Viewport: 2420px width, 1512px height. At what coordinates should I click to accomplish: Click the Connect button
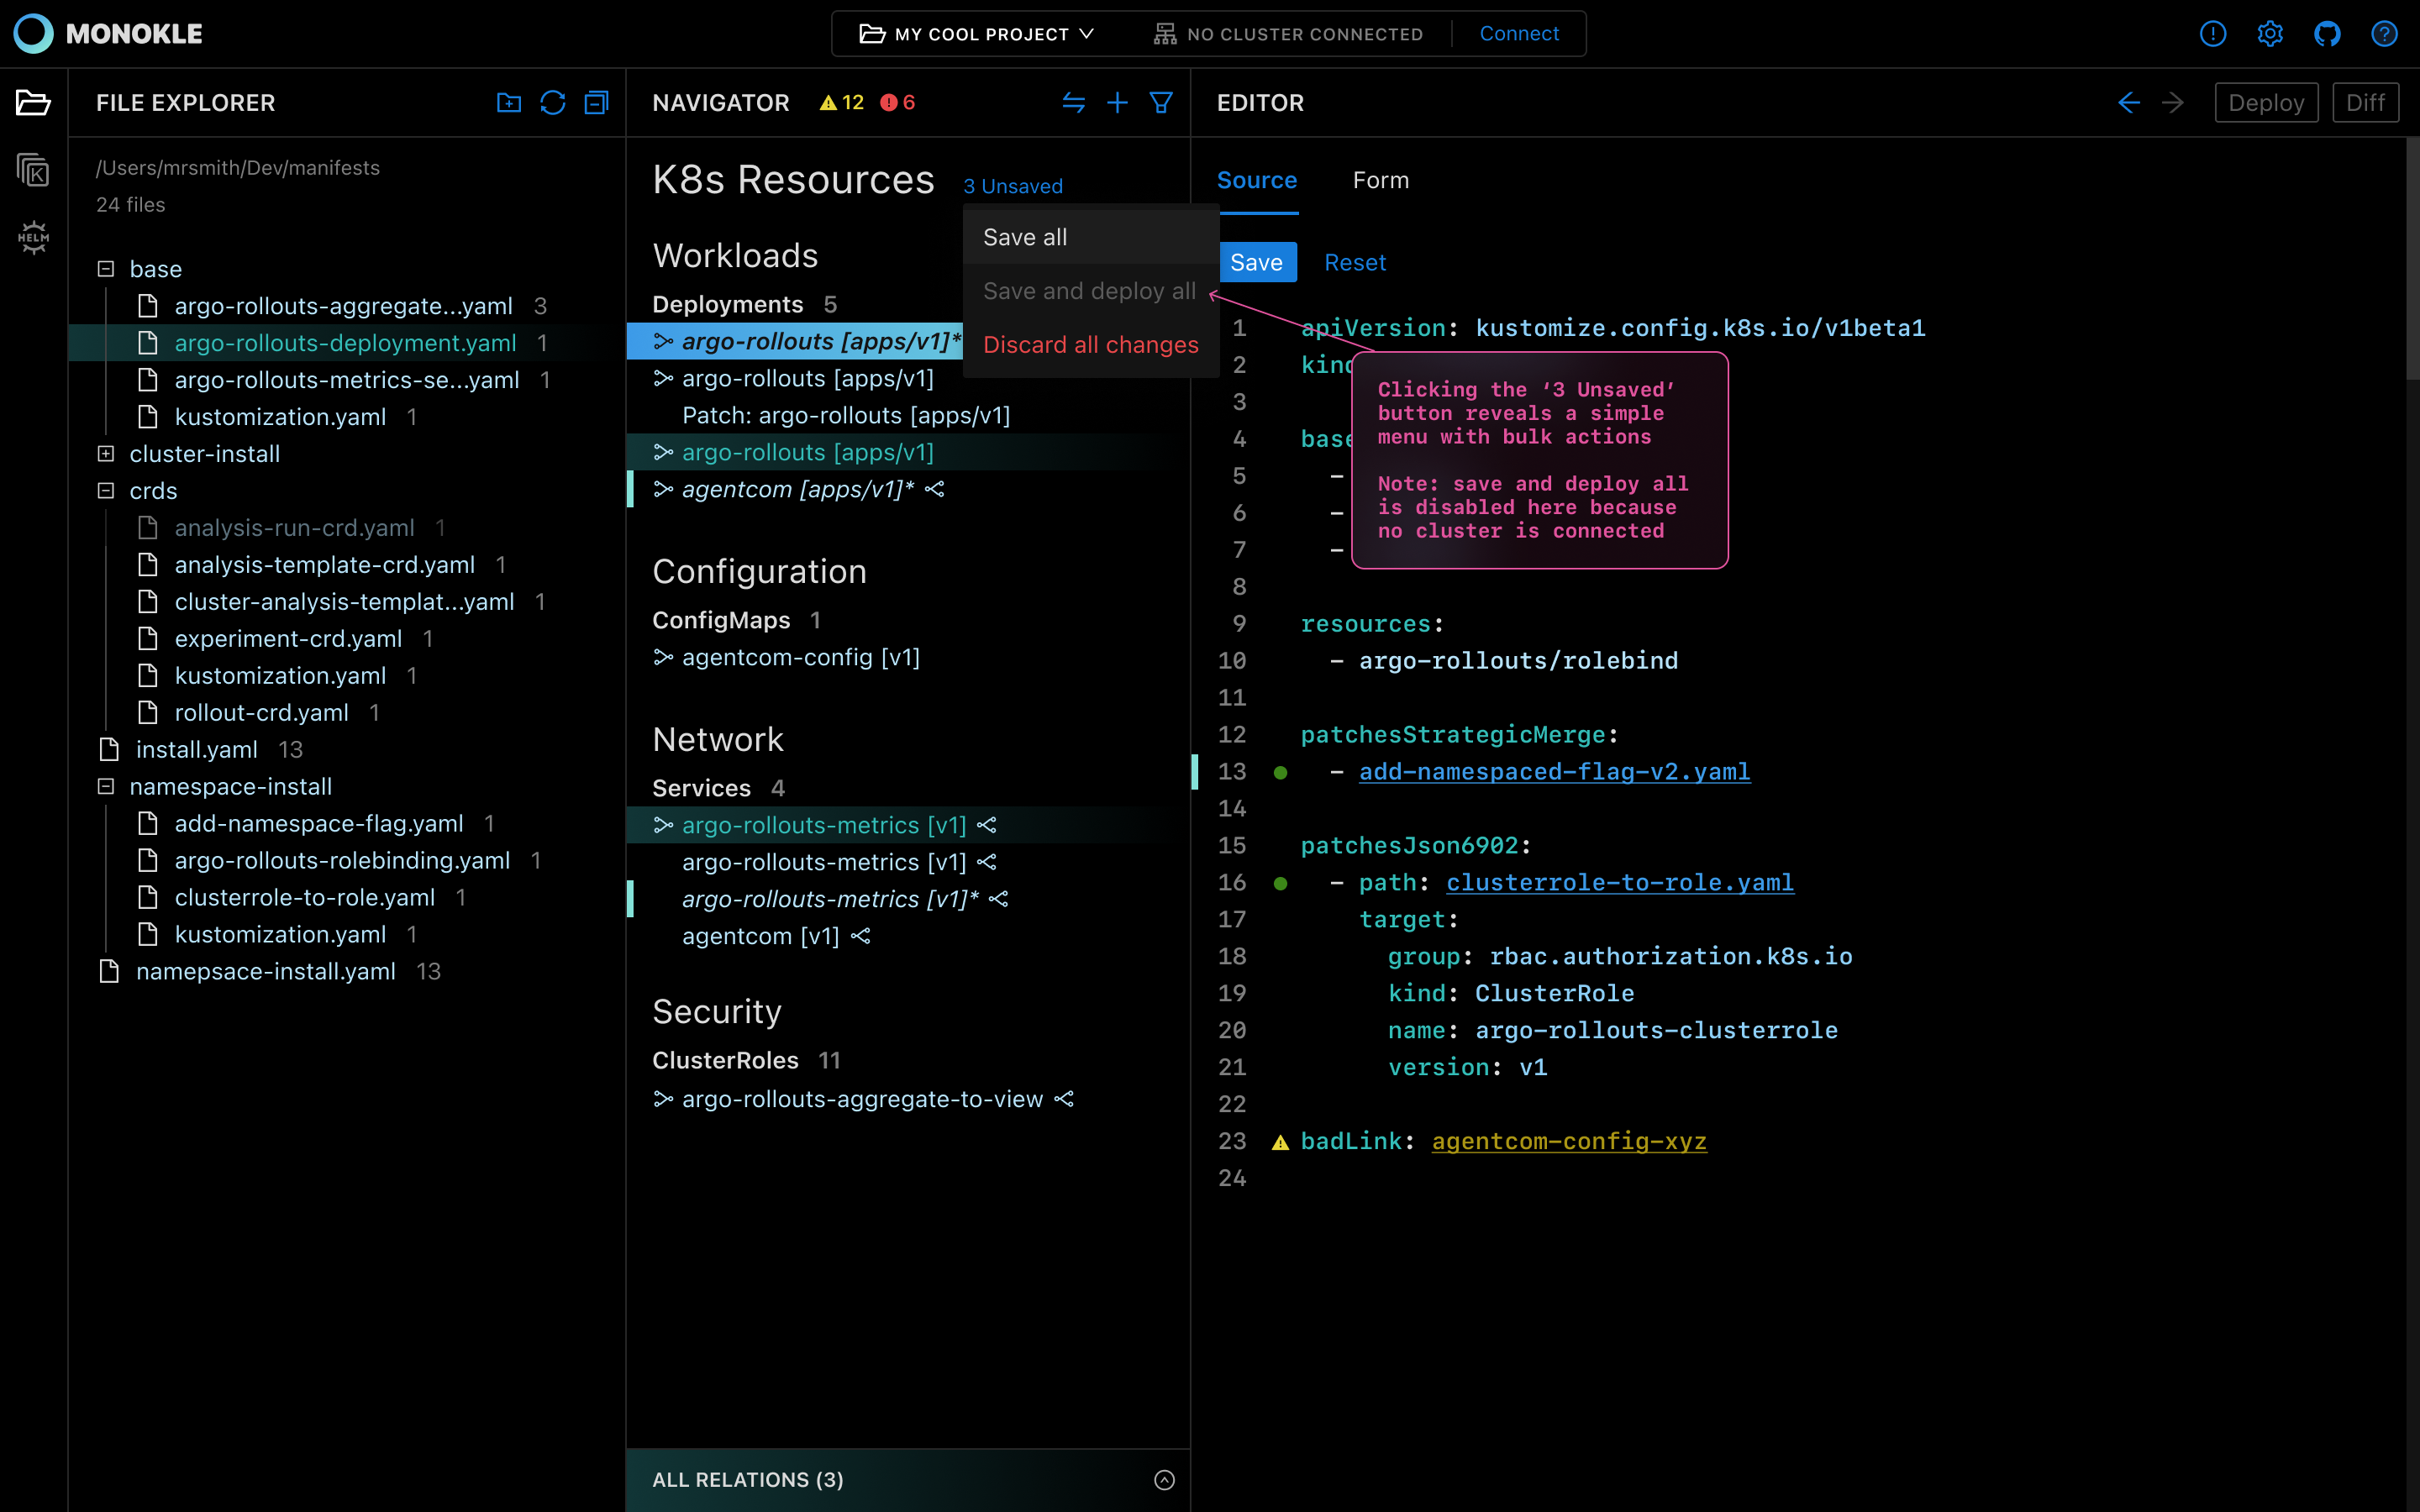click(1518, 33)
